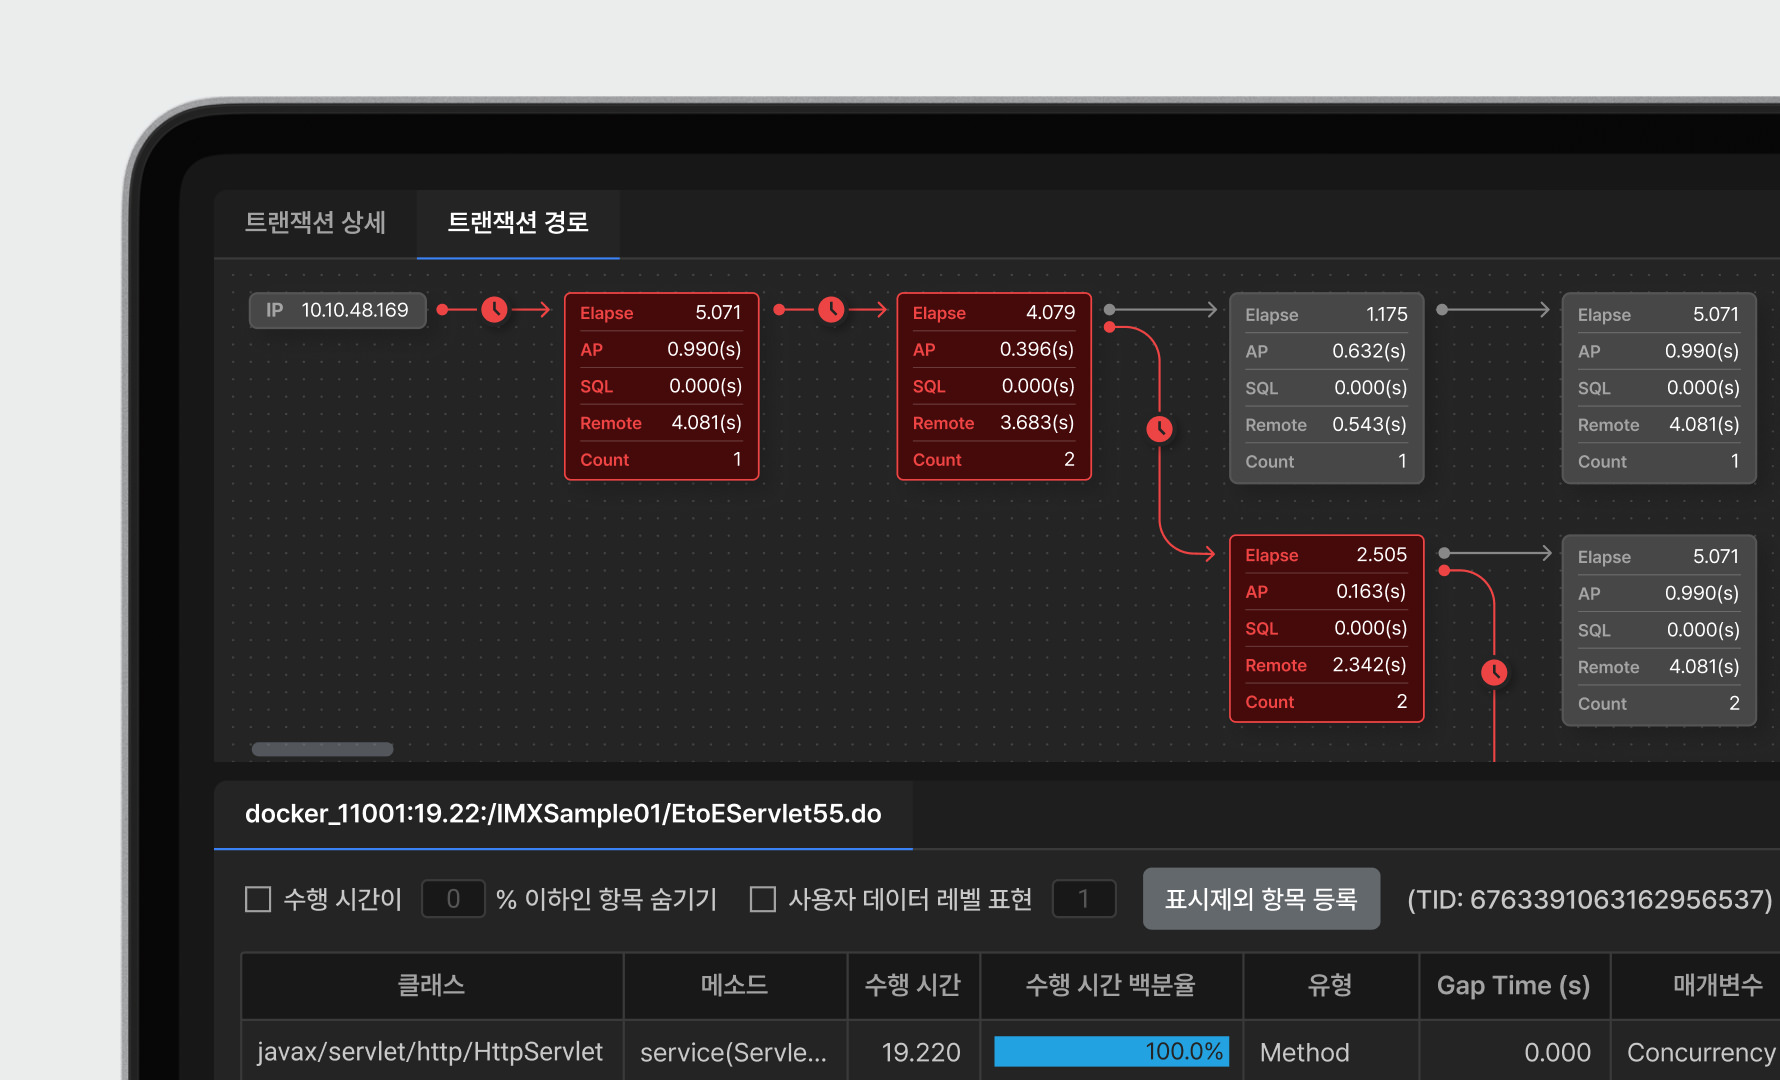
Task: Select the IP 10.10.48.169 node
Action: [337, 310]
